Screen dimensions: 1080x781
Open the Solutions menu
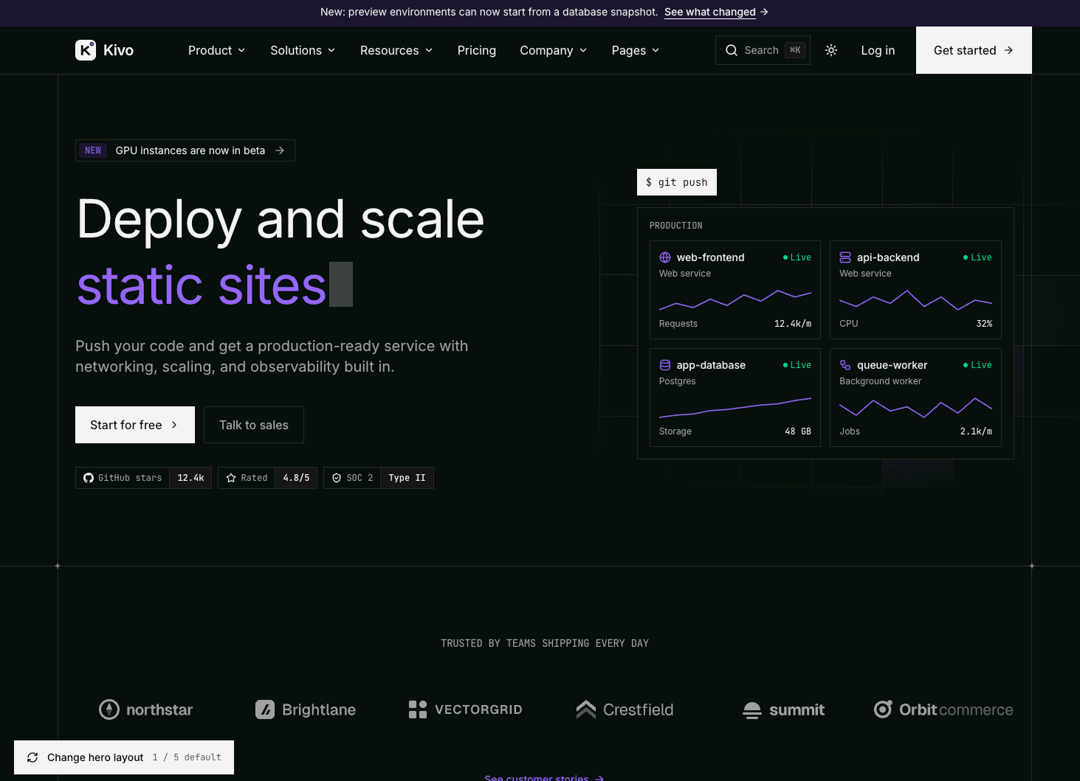click(302, 50)
